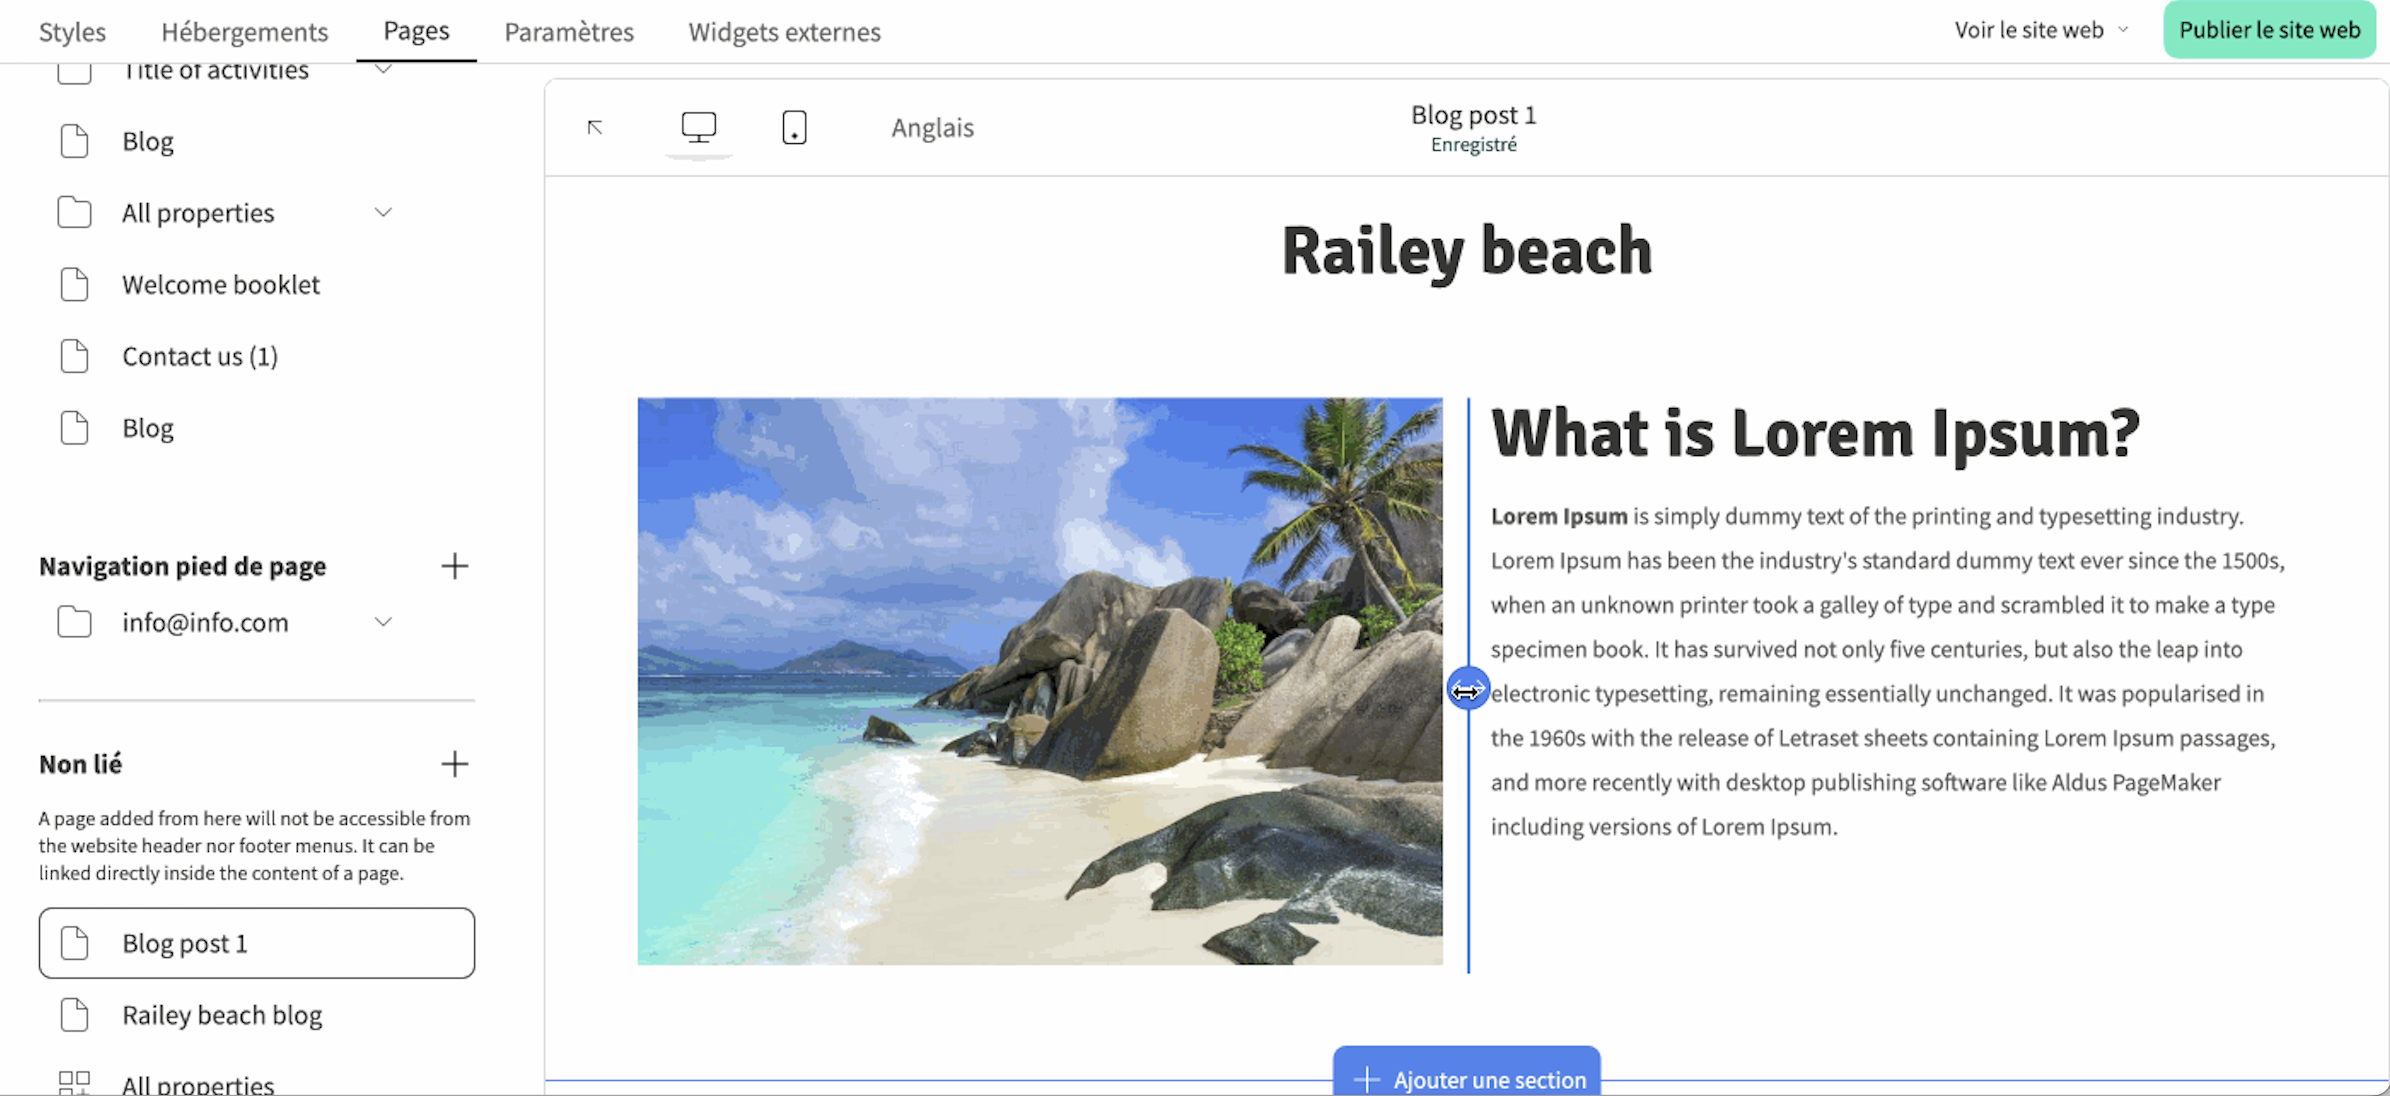The image size is (2390, 1096).
Task: Switch to the Widgets externes tab
Action: (x=784, y=32)
